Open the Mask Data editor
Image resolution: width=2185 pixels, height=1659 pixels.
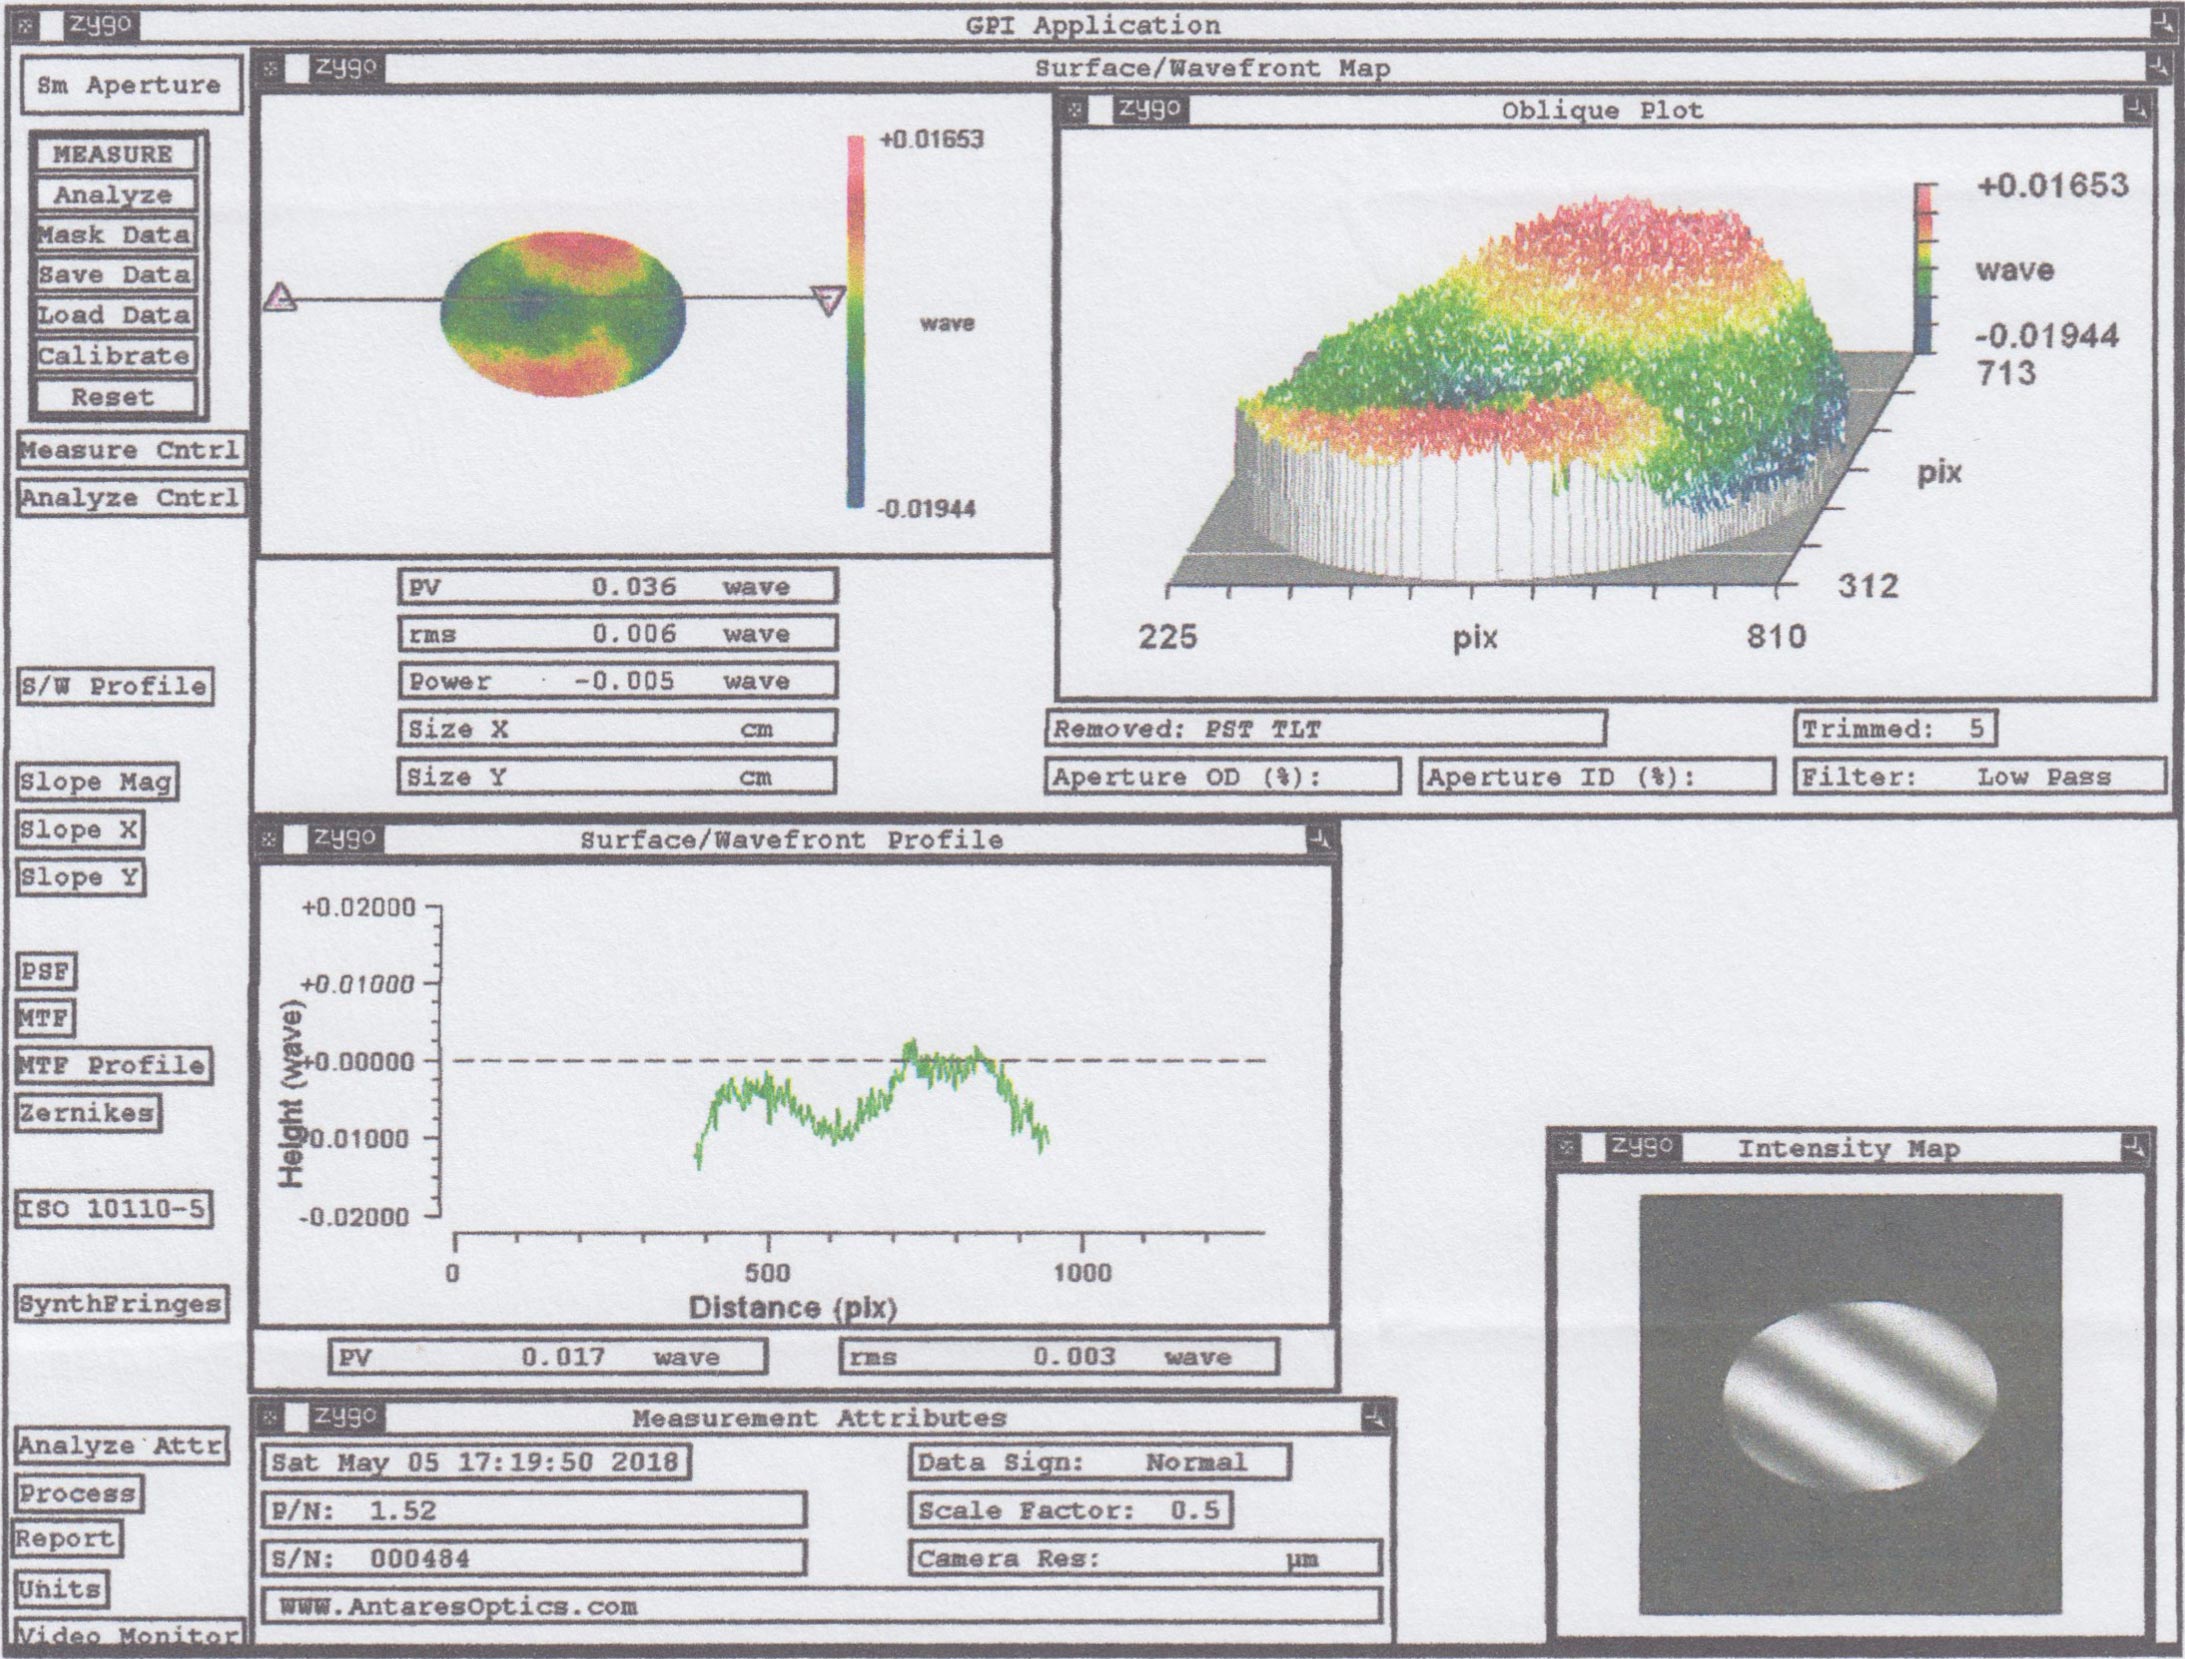113,235
